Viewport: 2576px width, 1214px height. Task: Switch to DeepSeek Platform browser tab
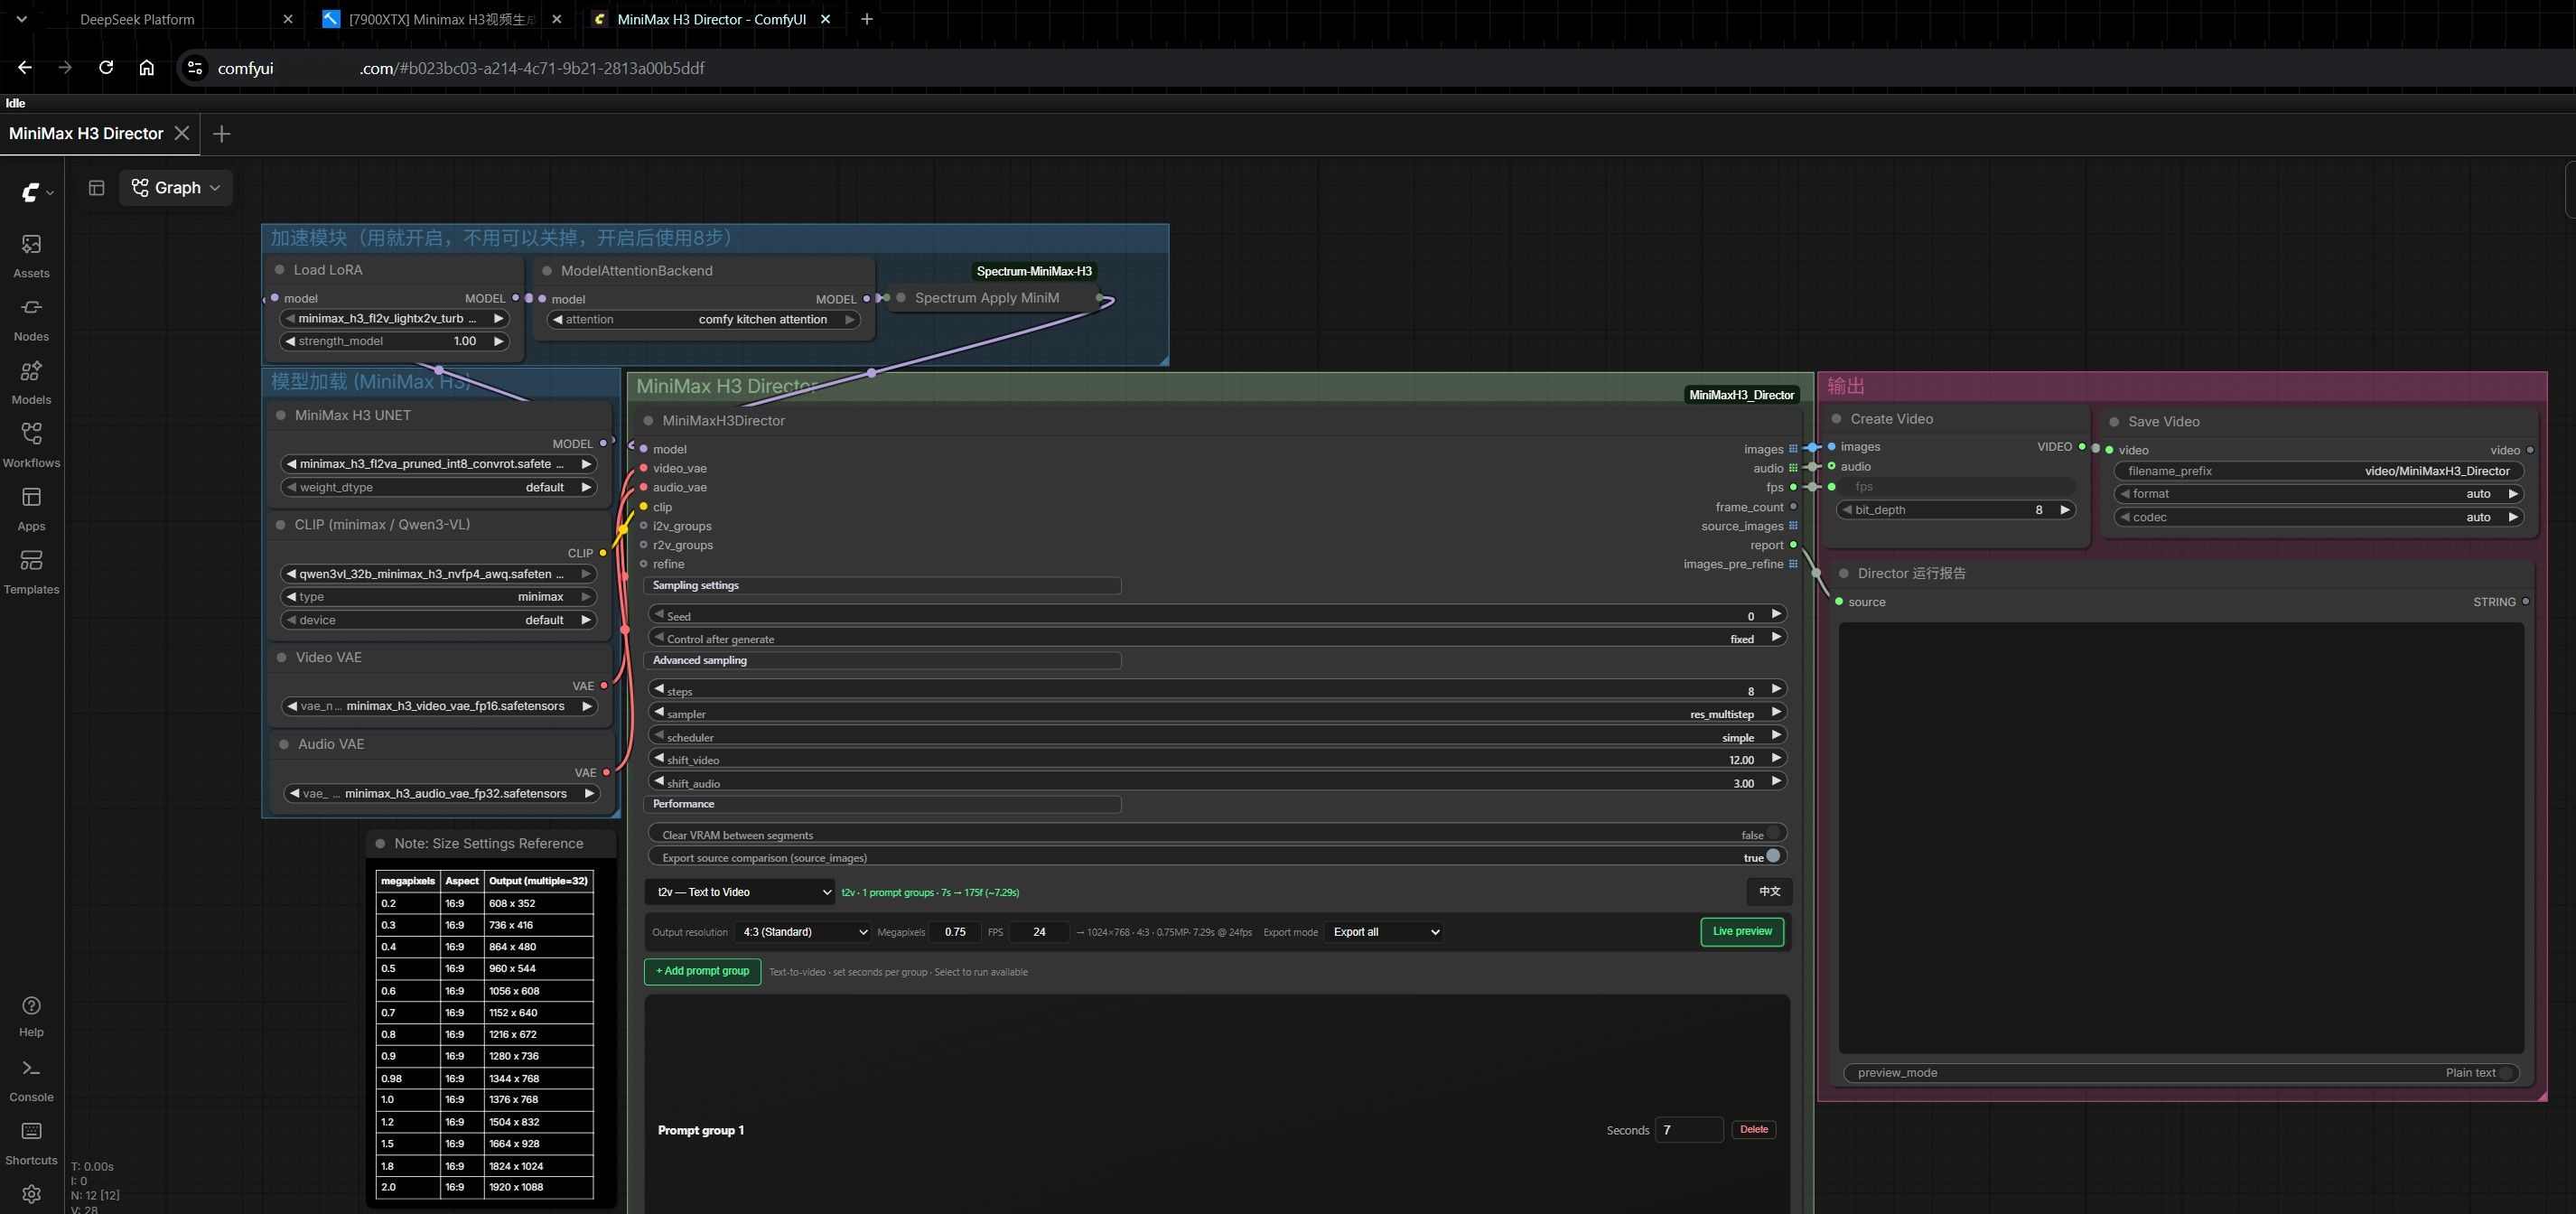pyautogui.click(x=137, y=19)
